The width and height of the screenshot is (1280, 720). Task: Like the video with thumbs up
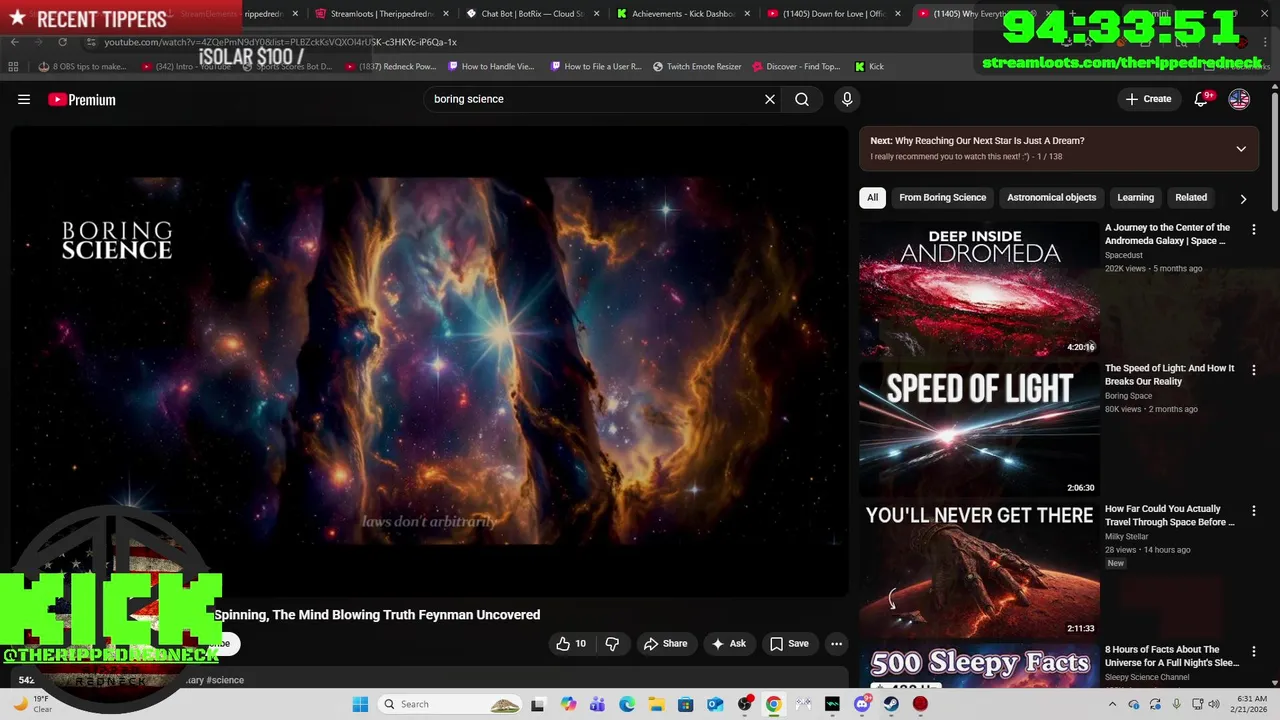571,643
